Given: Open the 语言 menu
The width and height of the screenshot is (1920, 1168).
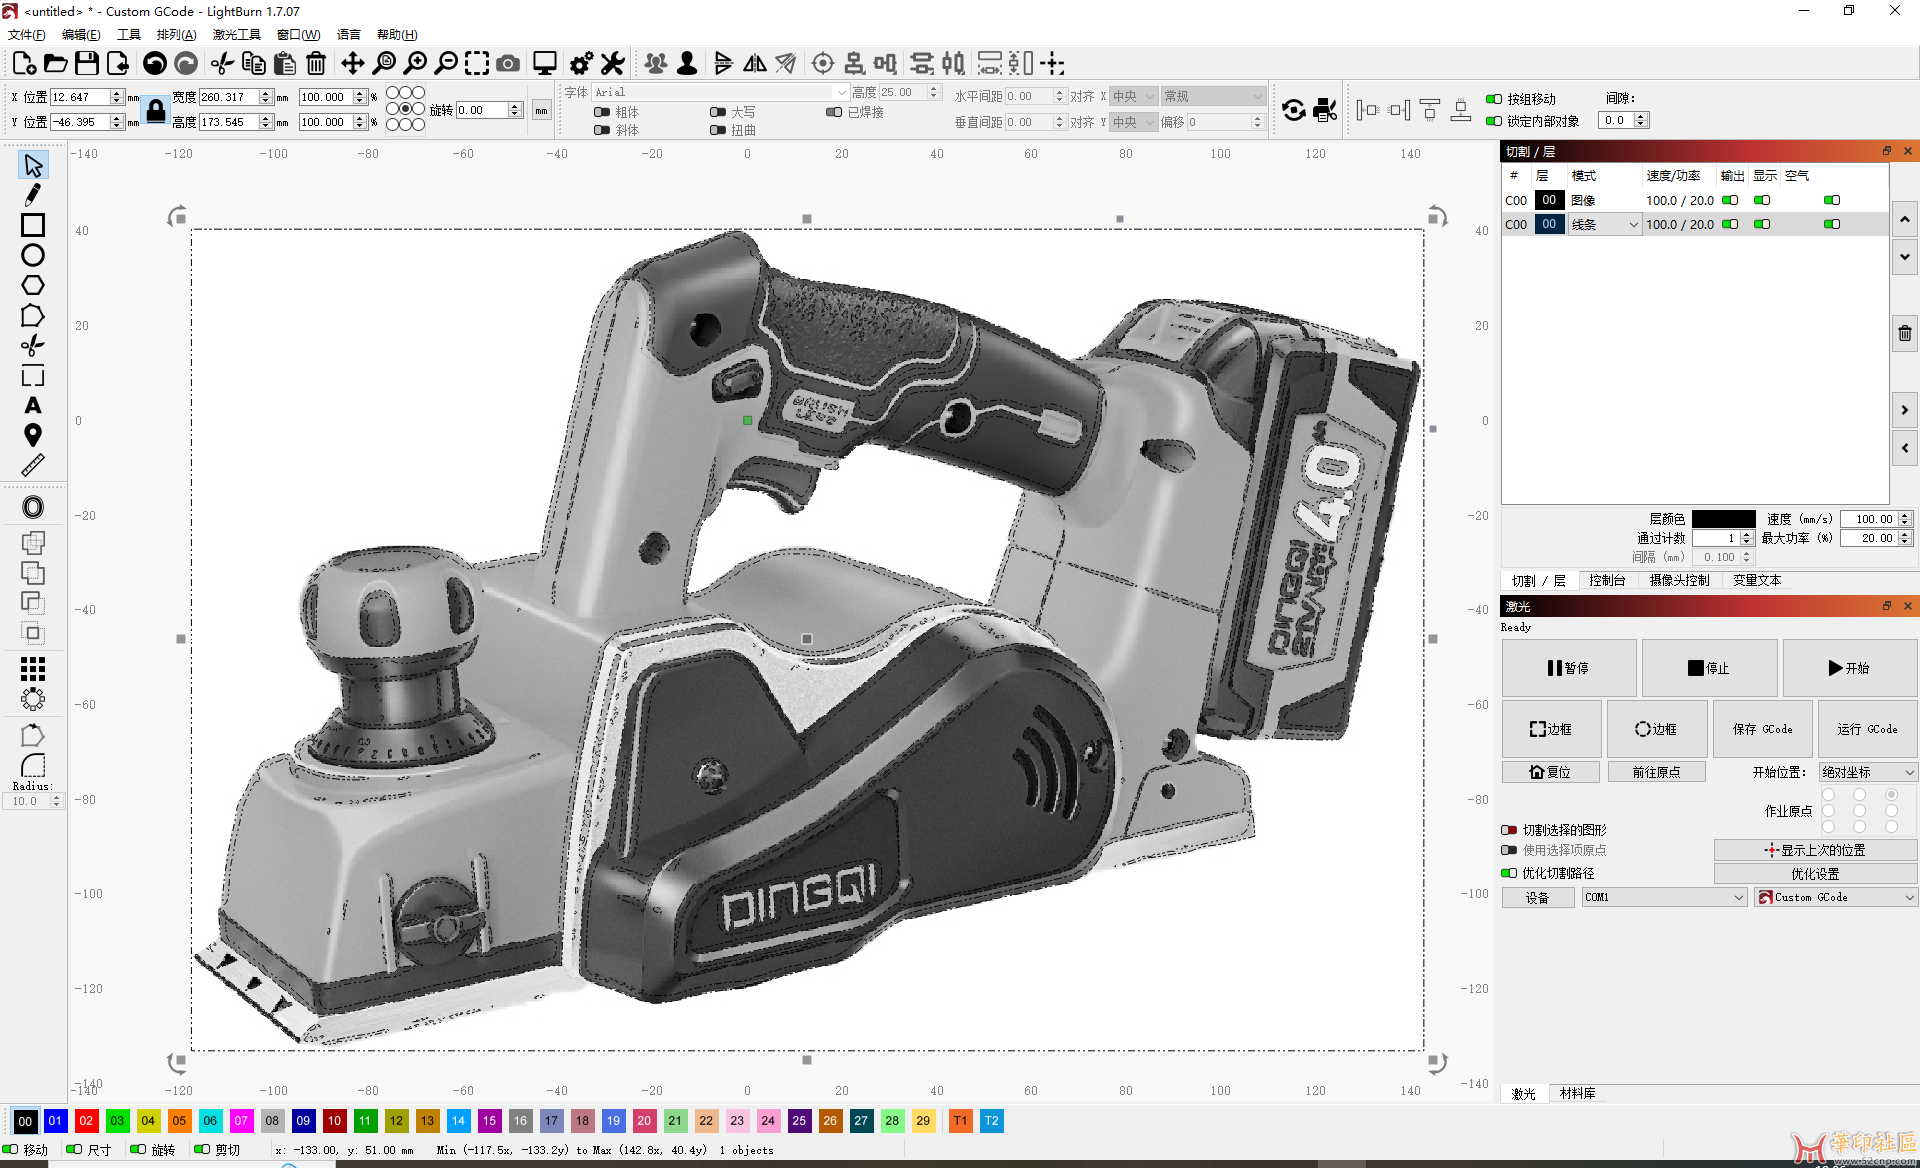Looking at the screenshot, I should (x=348, y=35).
